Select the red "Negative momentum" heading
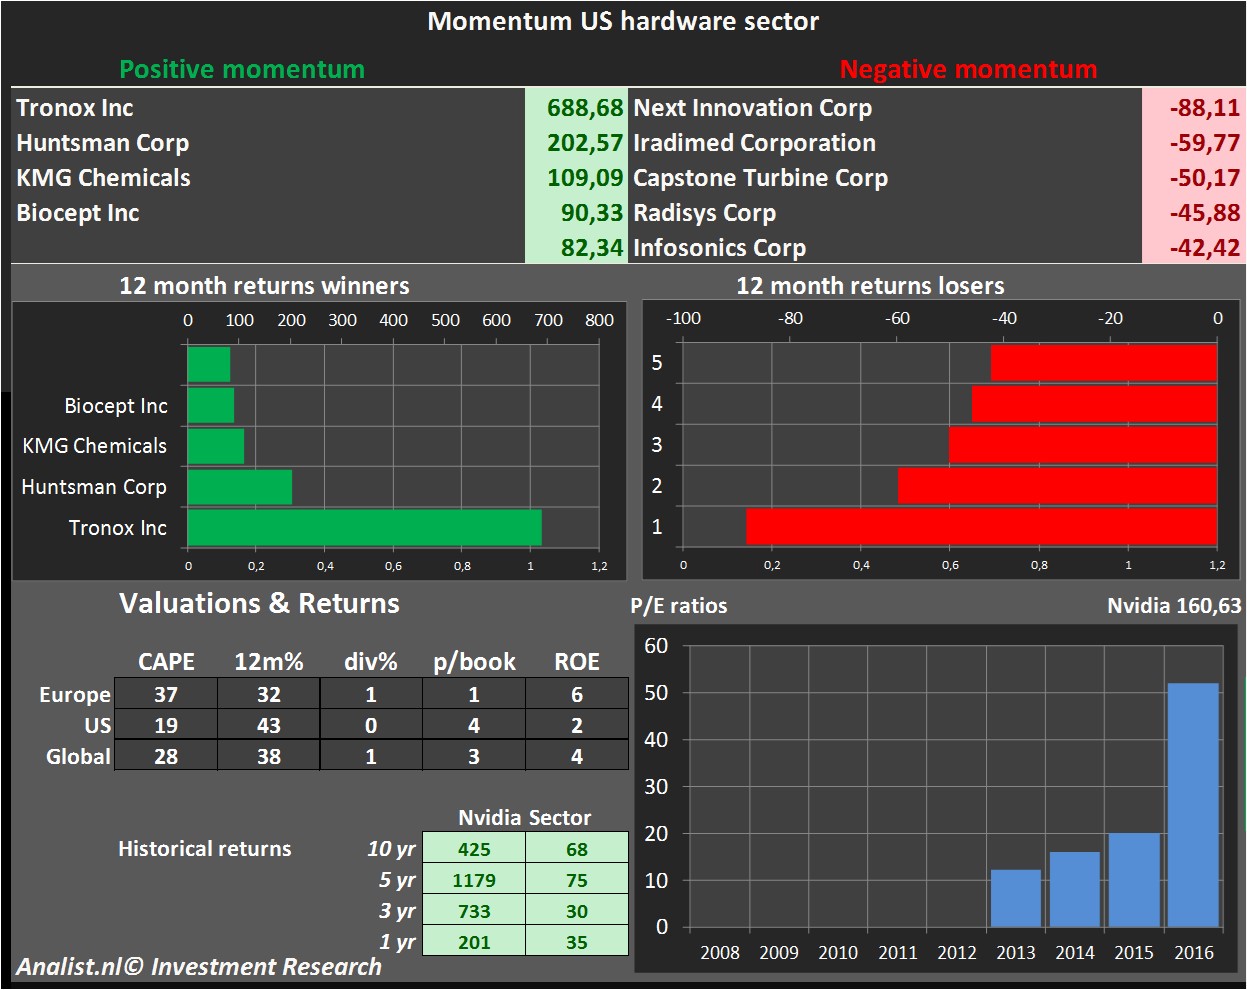This screenshot has height=990, width=1247. click(x=968, y=69)
